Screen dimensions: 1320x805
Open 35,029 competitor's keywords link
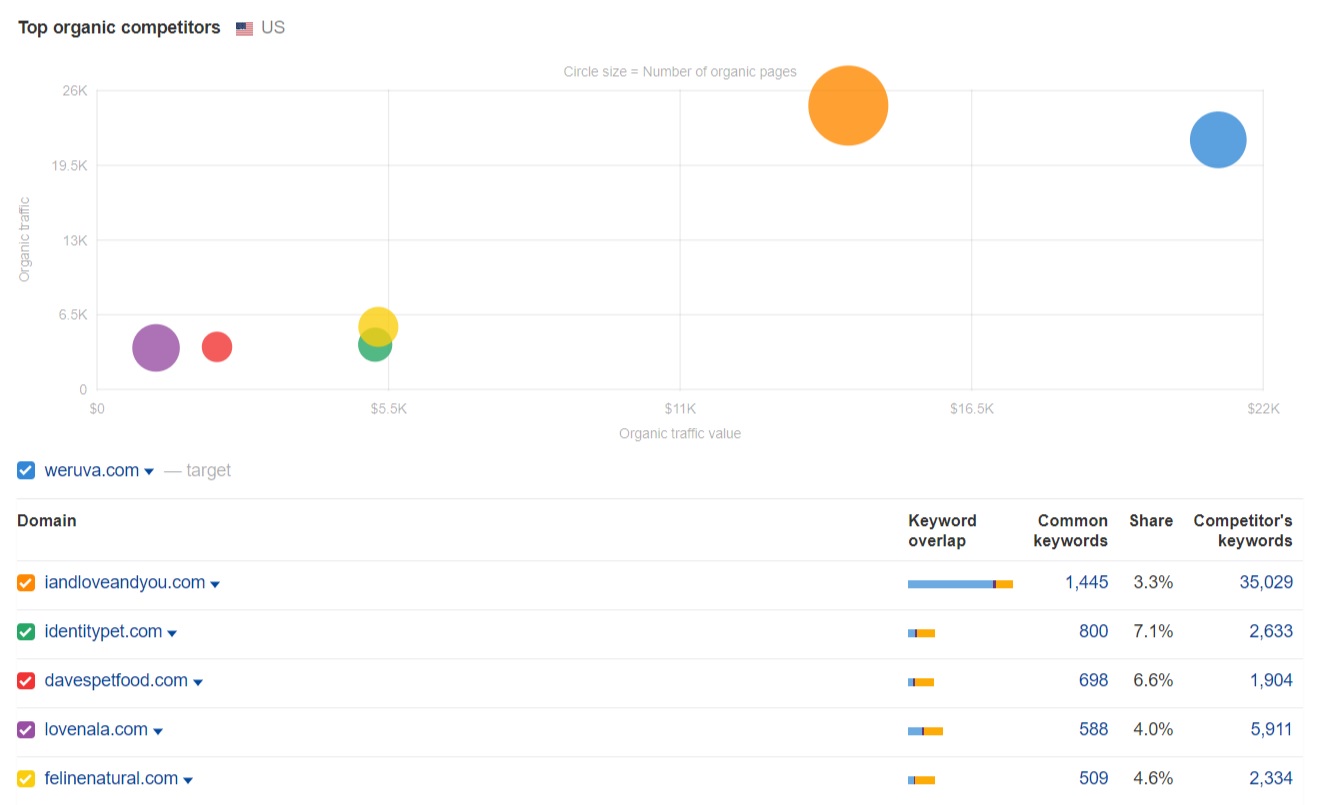point(1265,582)
